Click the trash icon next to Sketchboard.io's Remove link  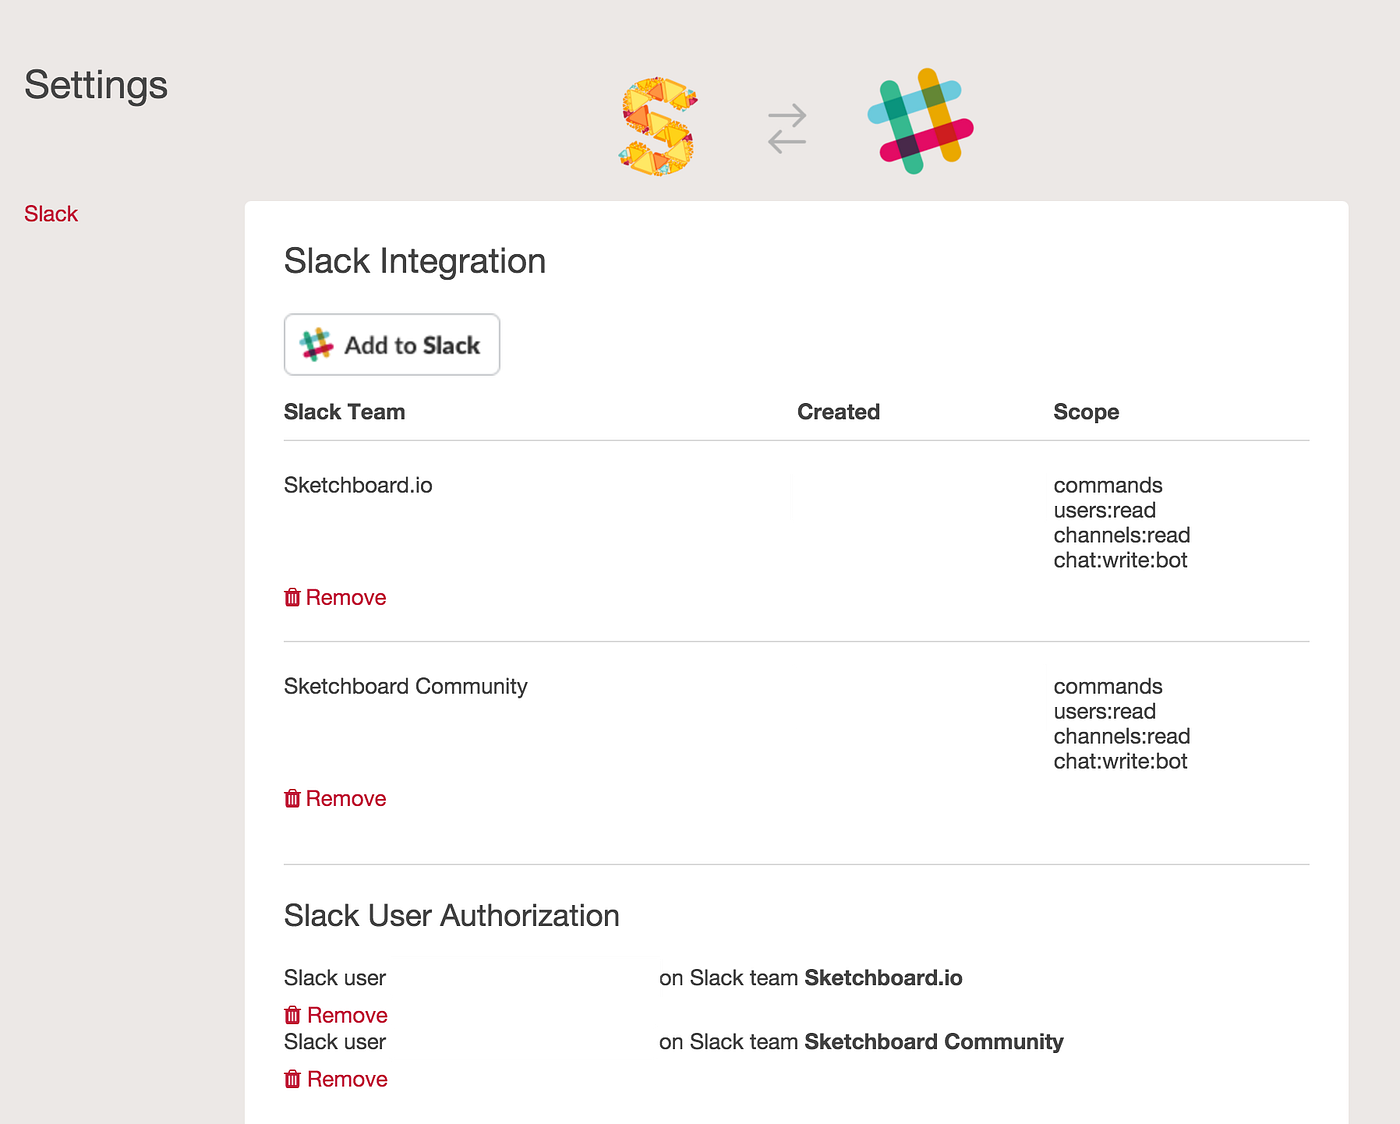click(292, 596)
